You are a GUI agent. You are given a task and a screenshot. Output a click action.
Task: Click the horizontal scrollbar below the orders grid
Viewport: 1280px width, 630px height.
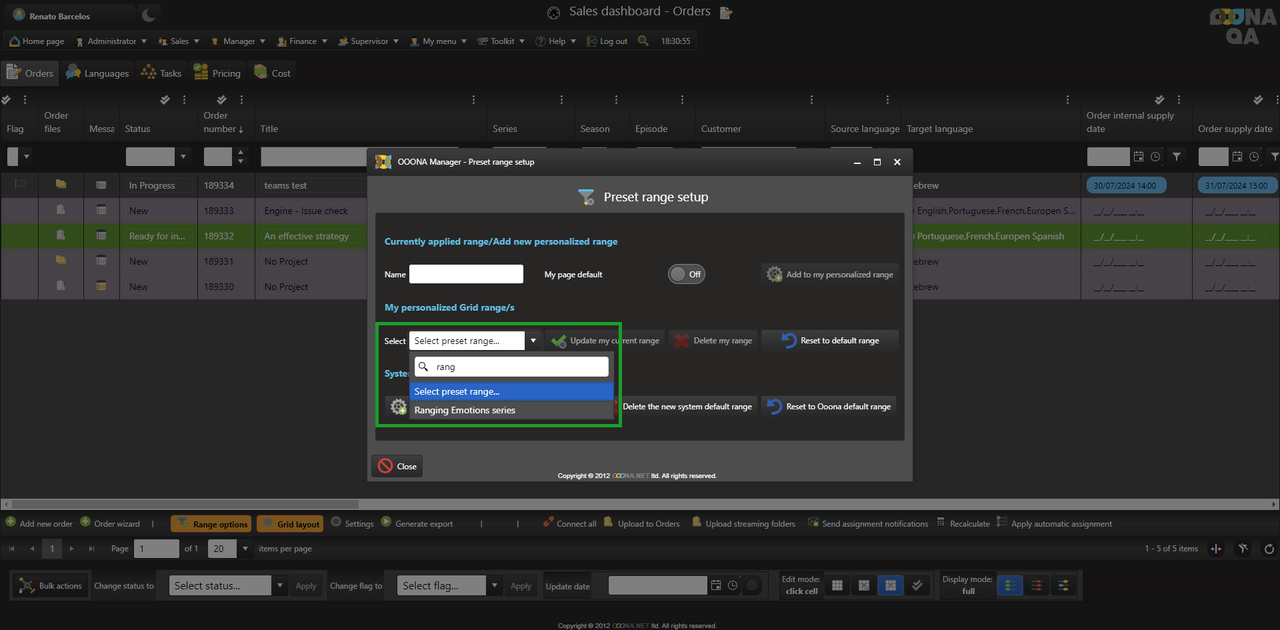(640, 504)
